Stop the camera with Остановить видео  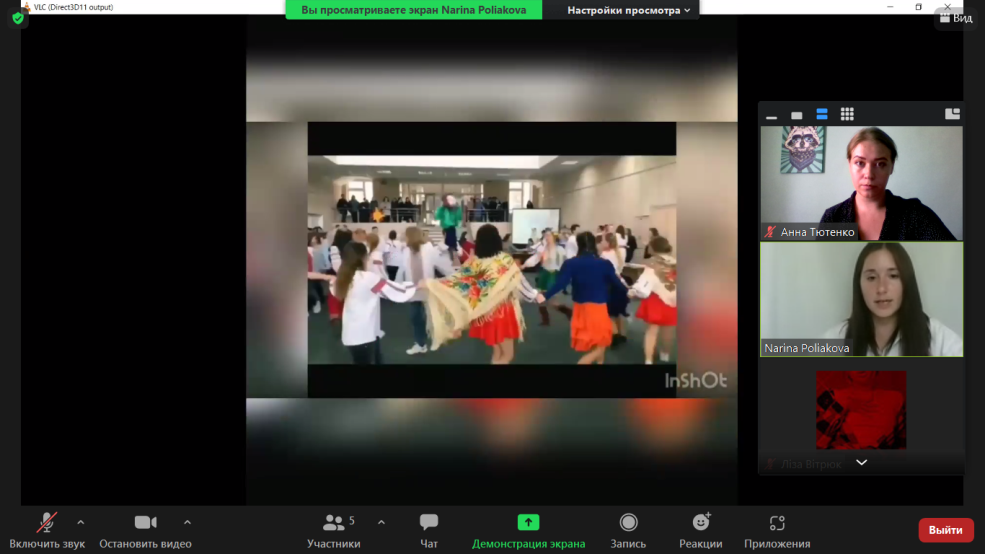pyautogui.click(x=145, y=530)
